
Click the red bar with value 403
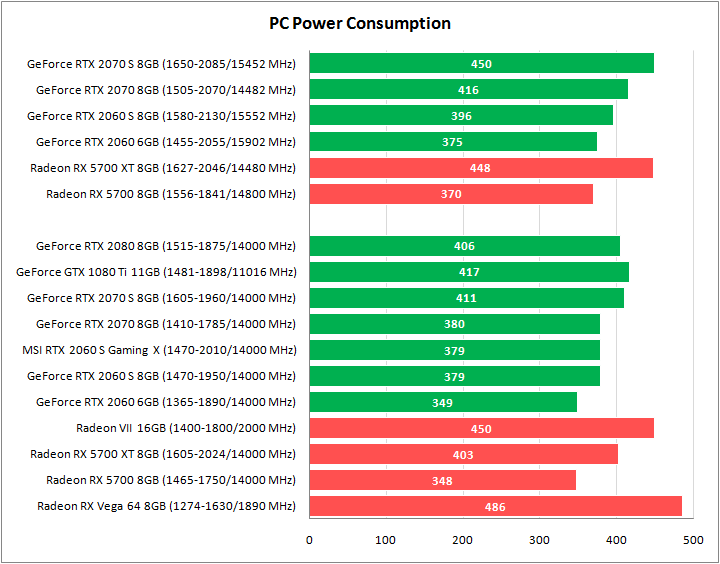pos(463,454)
